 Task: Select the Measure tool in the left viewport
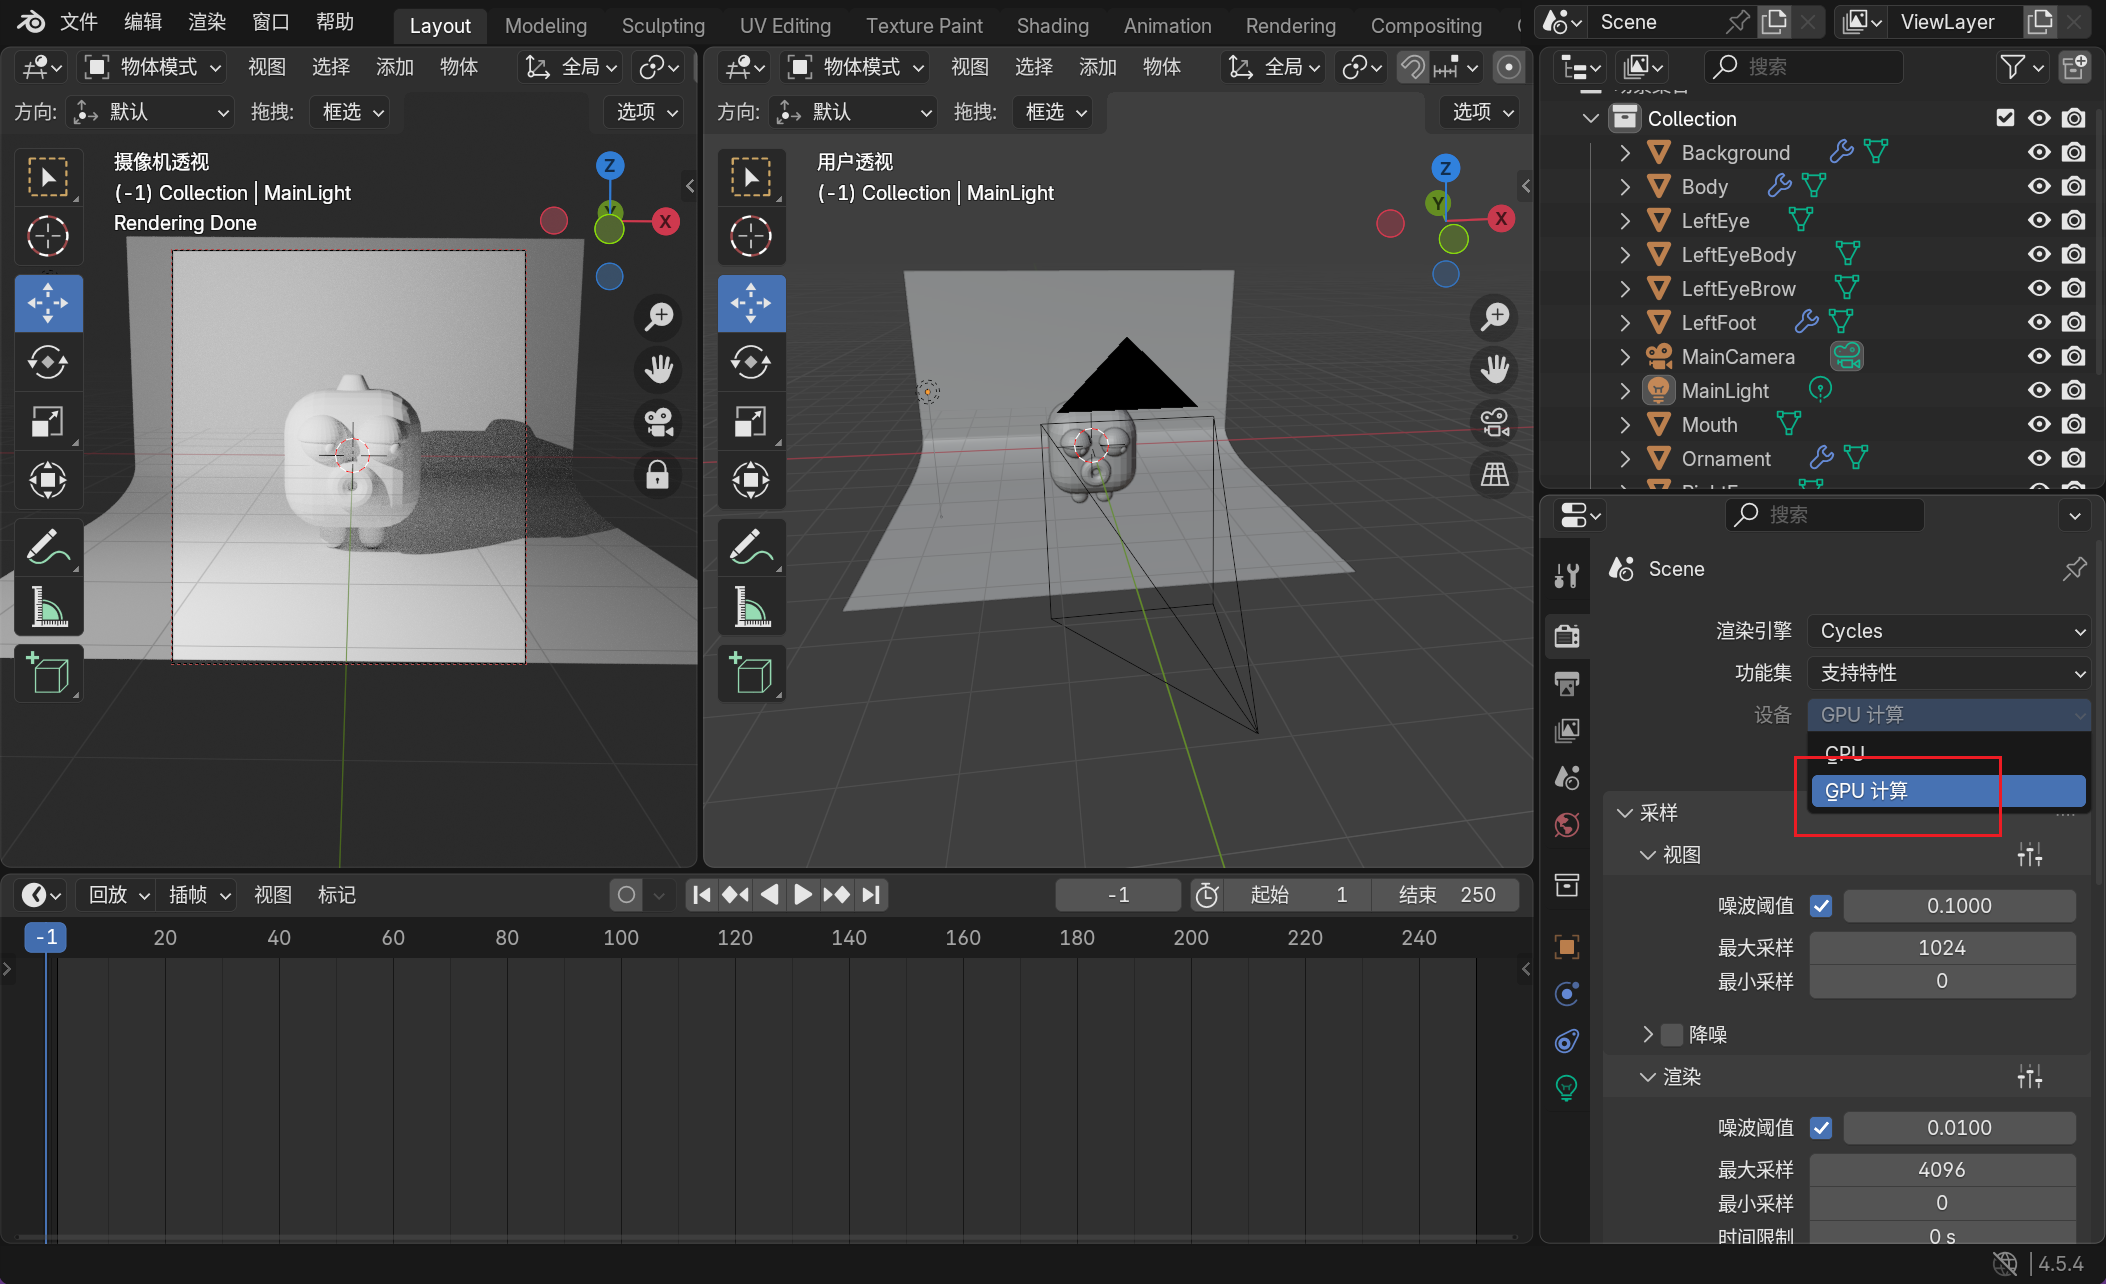pyautogui.click(x=48, y=607)
